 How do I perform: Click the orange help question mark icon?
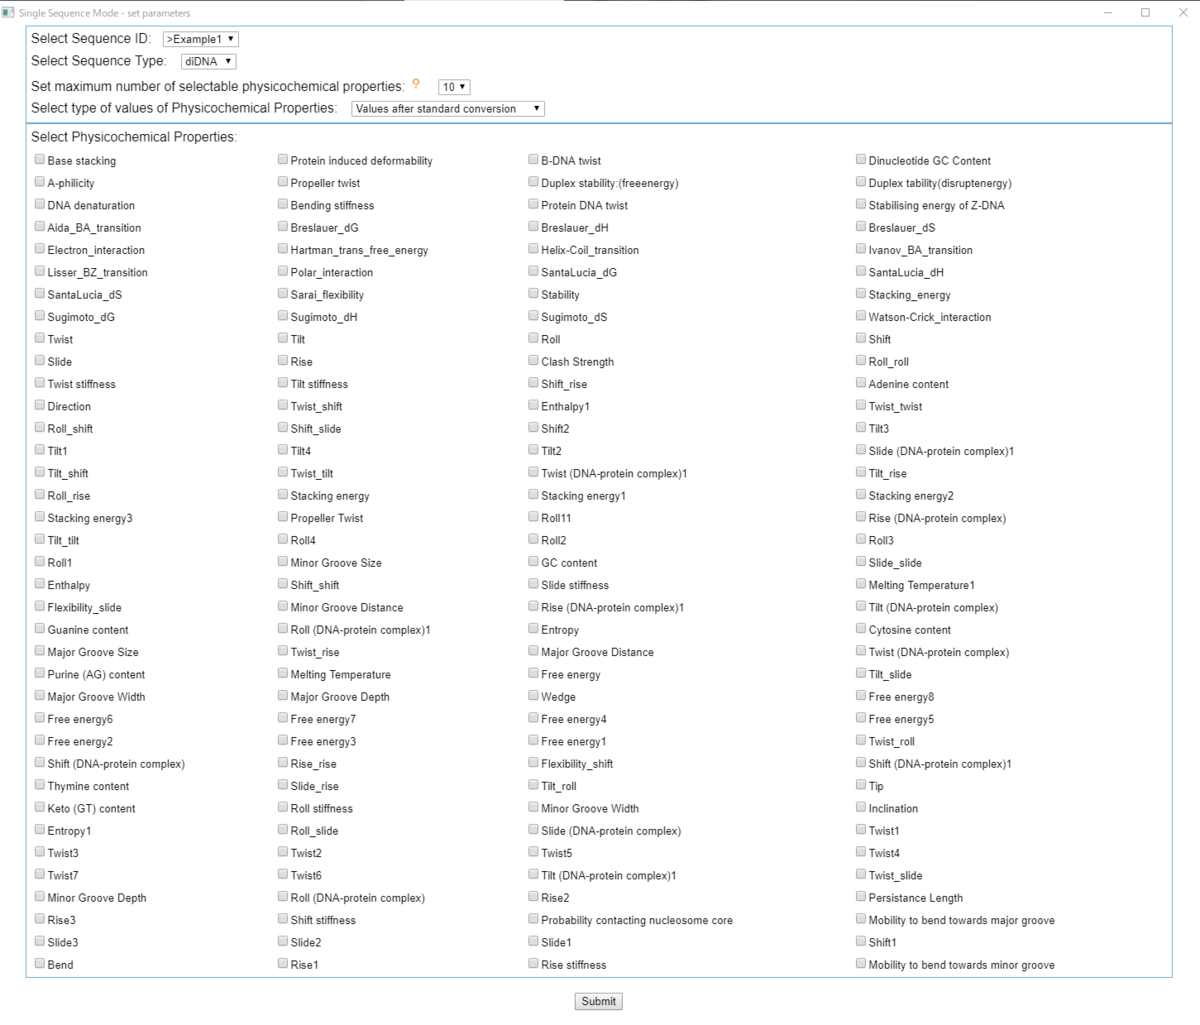[416, 85]
